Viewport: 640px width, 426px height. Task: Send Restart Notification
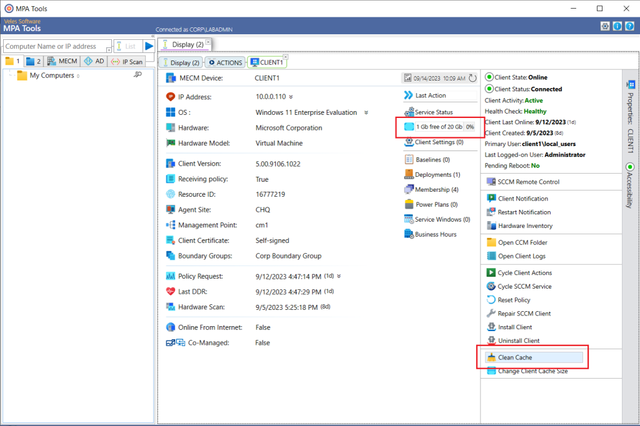pos(519,212)
